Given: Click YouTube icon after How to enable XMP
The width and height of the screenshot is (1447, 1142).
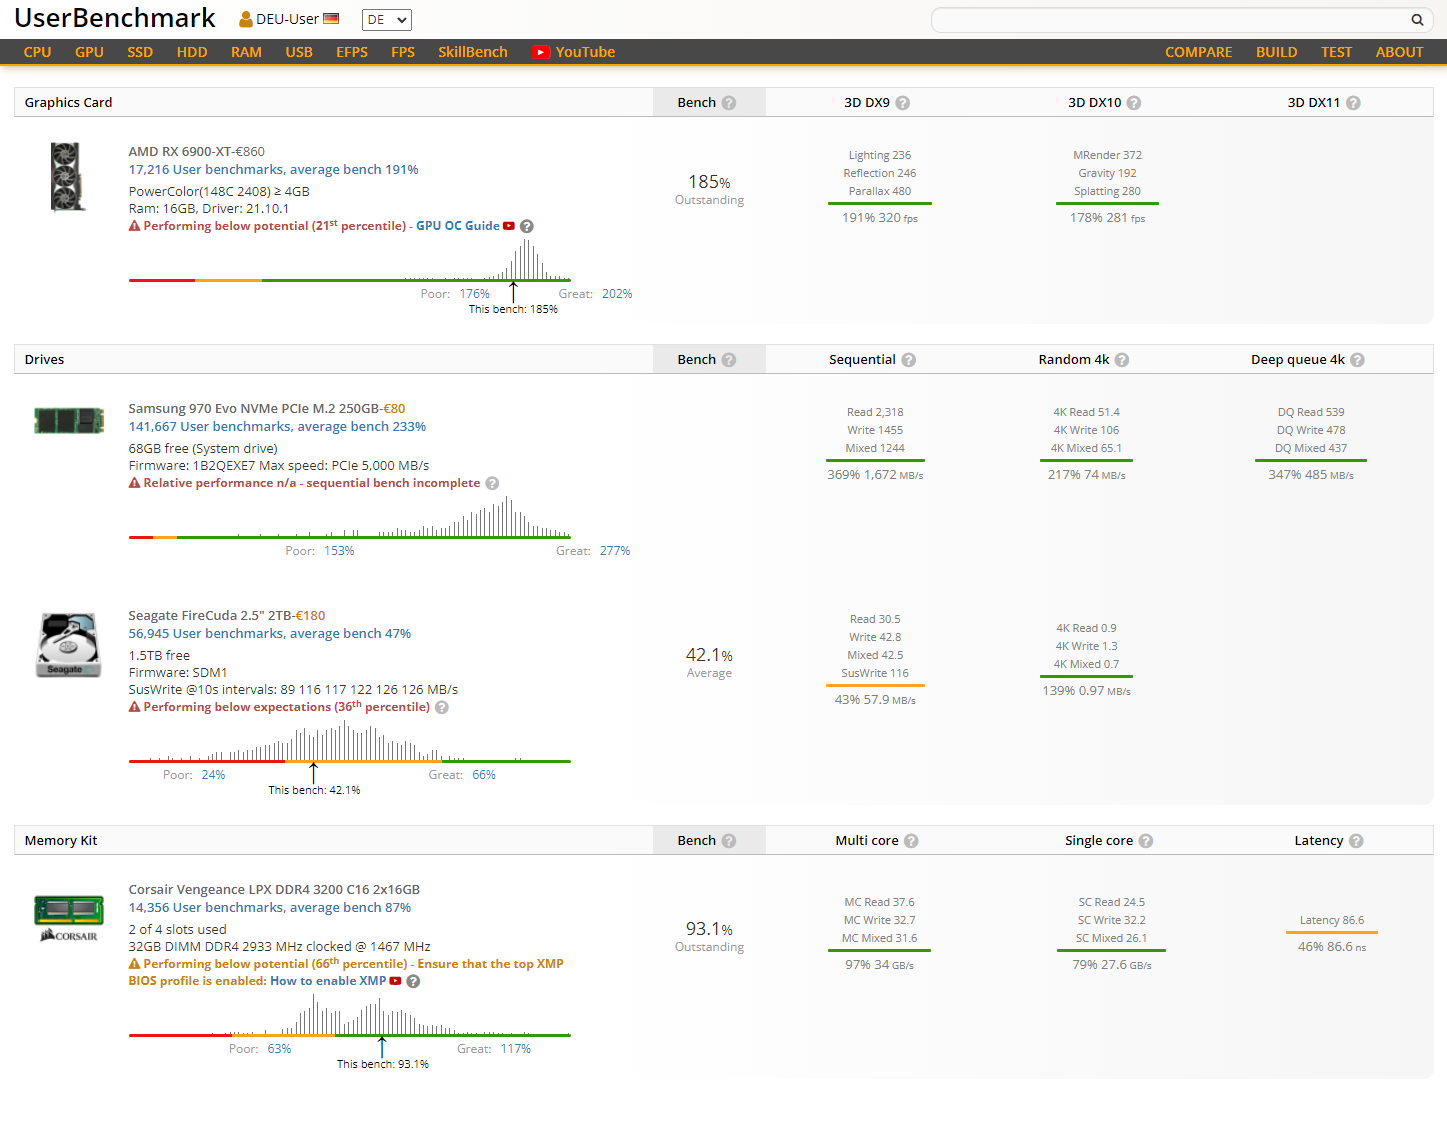Looking at the screenshot, I should 395,981.
